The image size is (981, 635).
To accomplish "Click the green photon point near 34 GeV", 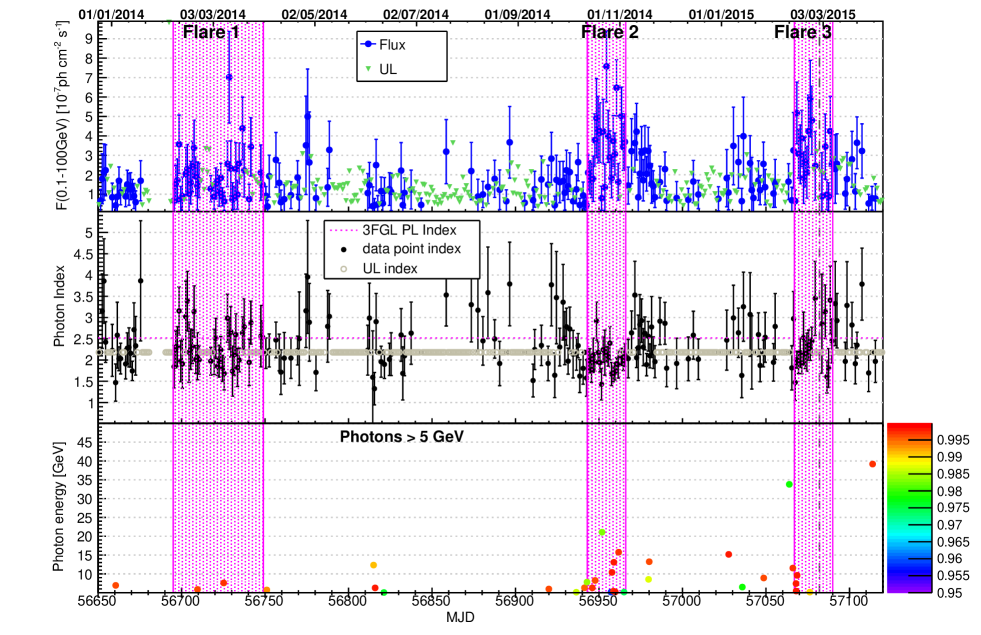I will (x=789, y=484).
